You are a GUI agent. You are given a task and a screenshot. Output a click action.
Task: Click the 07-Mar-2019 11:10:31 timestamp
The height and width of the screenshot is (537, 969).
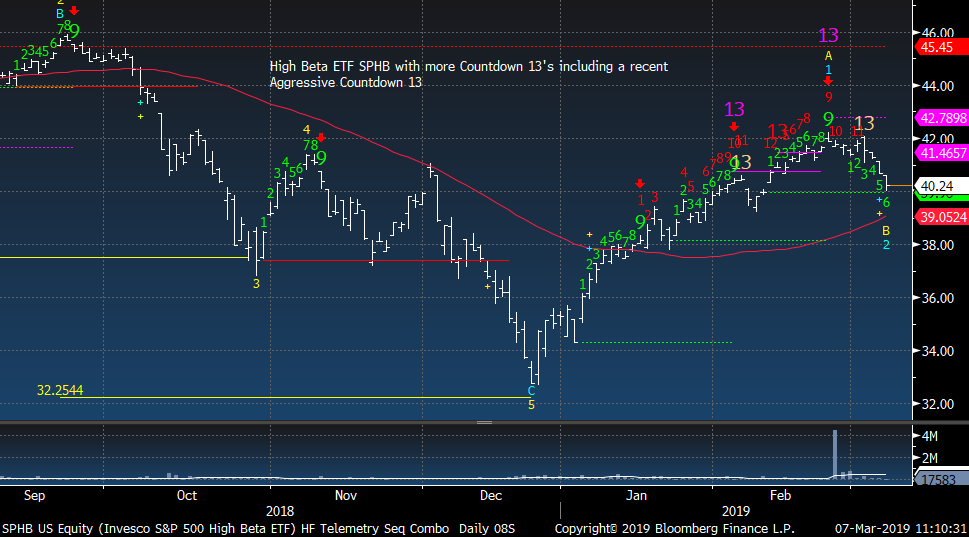tap(900, 528)
